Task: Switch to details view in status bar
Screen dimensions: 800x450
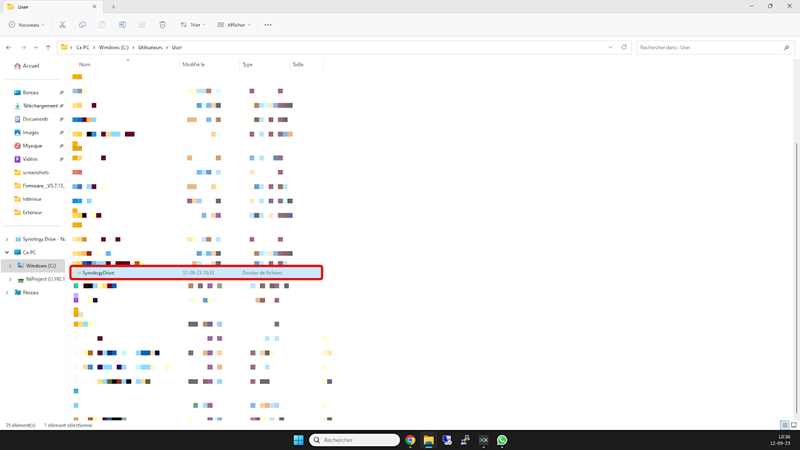Action: coord(784,425)
